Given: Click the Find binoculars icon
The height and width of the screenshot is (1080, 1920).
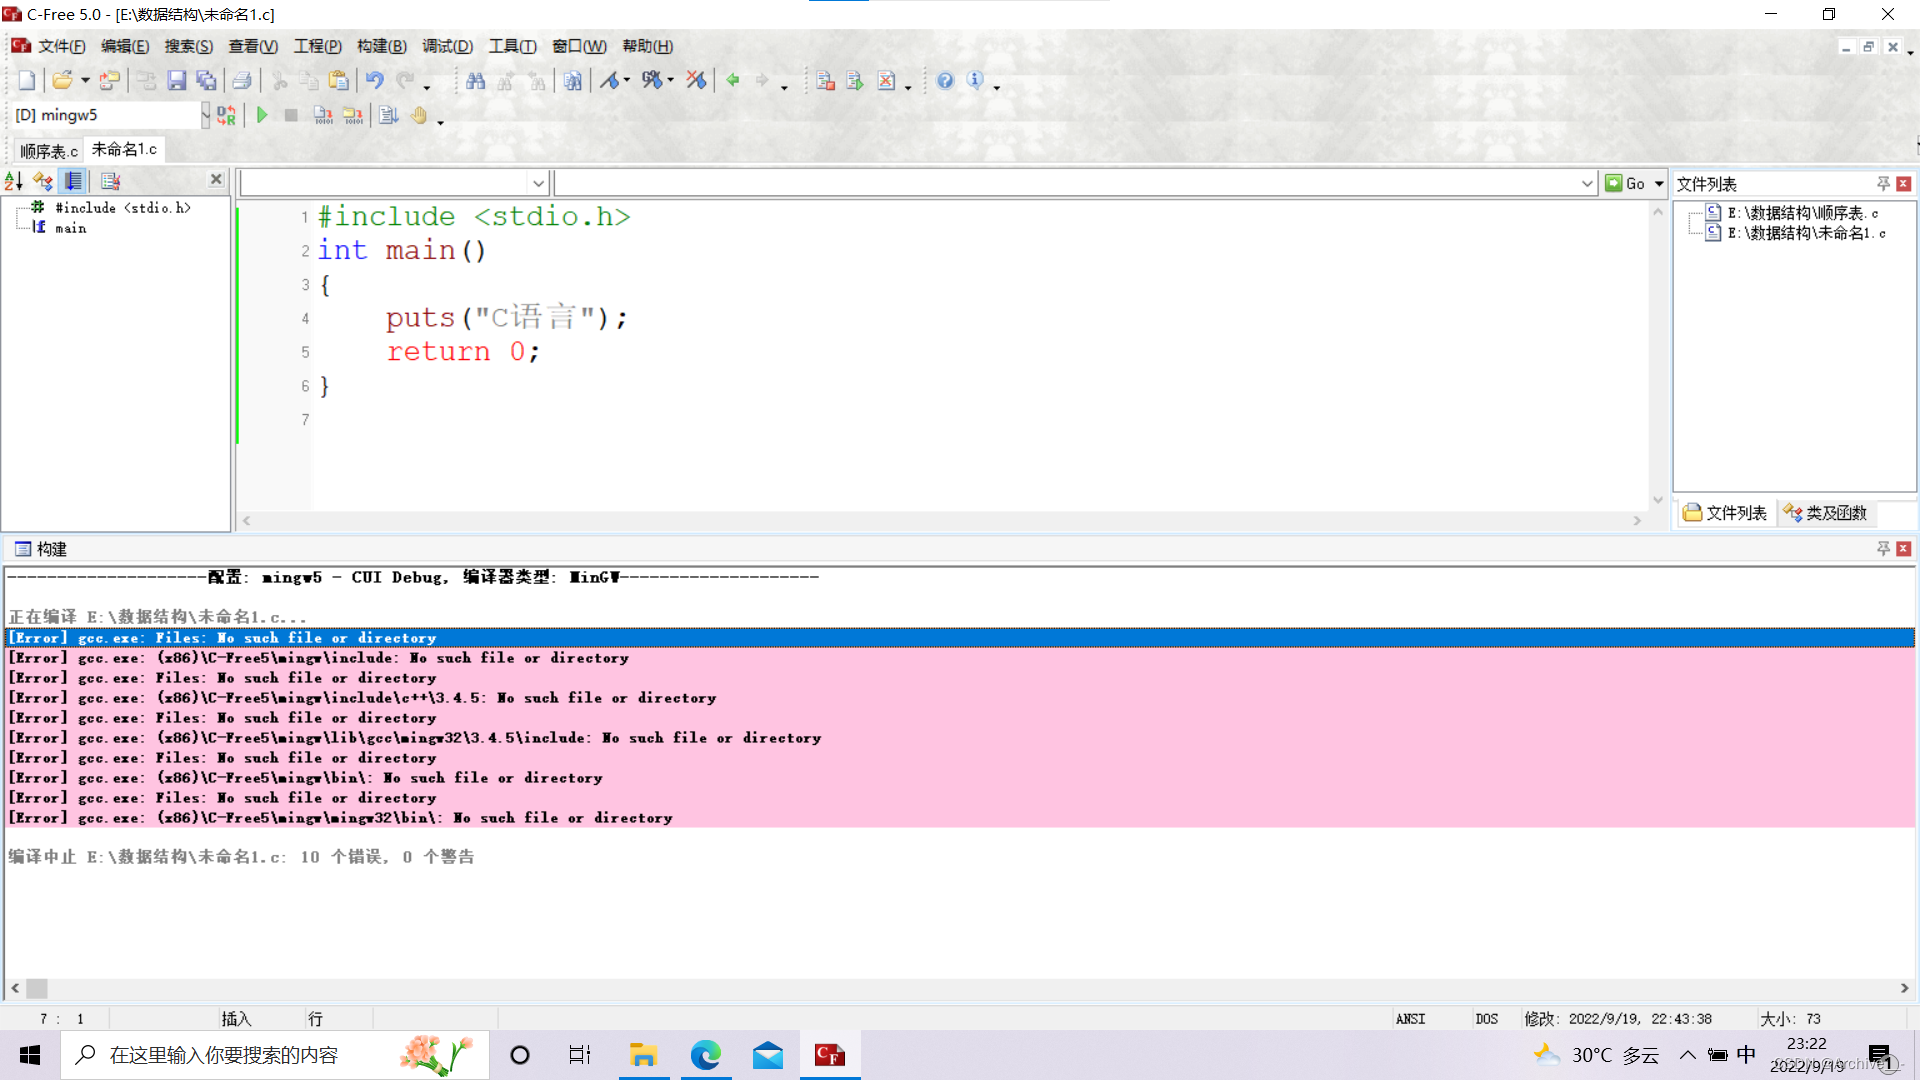Looking at the screenshot, I should click(476, 81).
